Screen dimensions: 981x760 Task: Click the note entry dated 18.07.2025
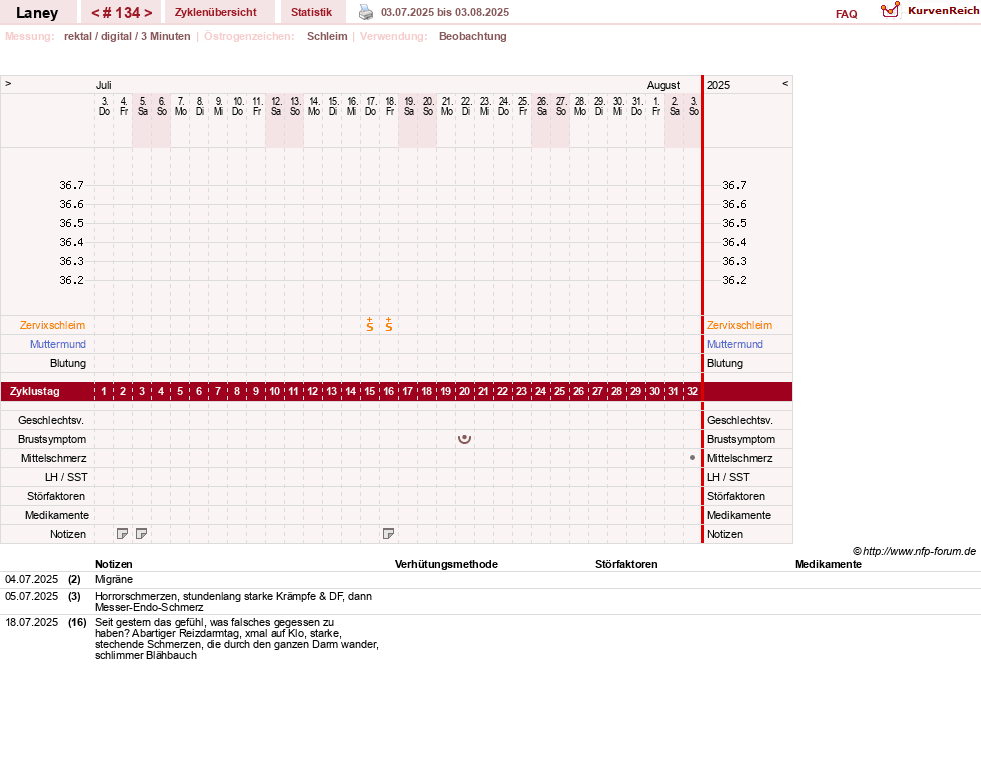point(490,639)
